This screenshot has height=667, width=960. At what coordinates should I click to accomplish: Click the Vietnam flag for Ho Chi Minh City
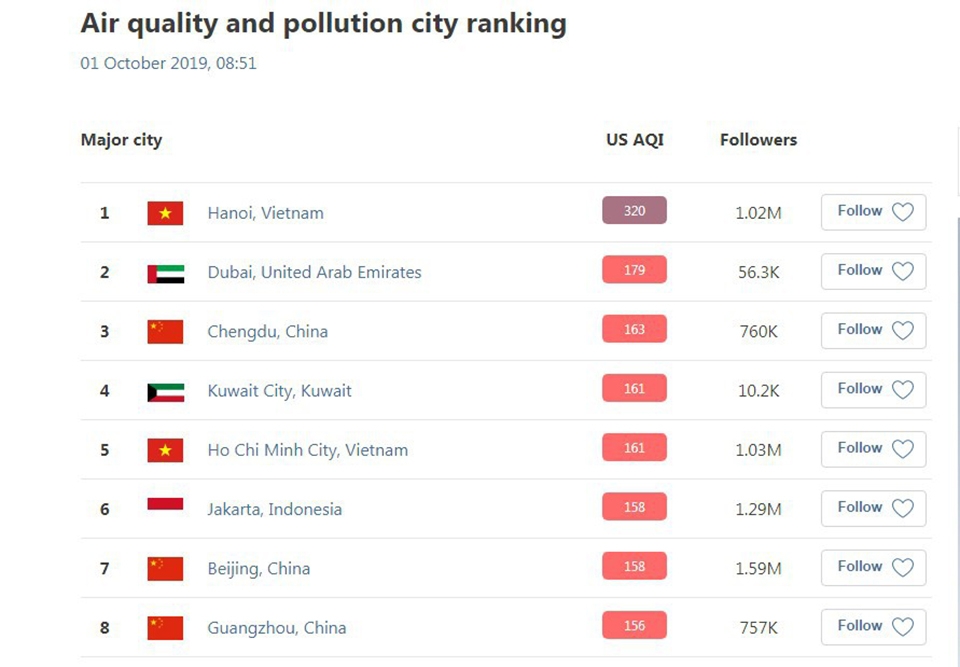165,450
